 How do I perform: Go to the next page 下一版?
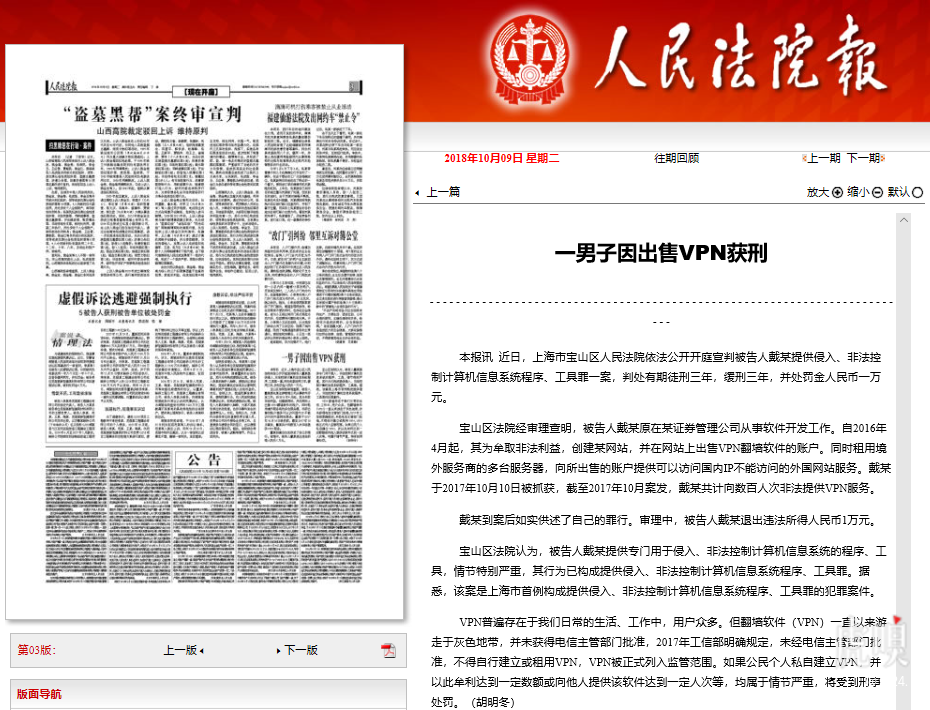(301, 650)
